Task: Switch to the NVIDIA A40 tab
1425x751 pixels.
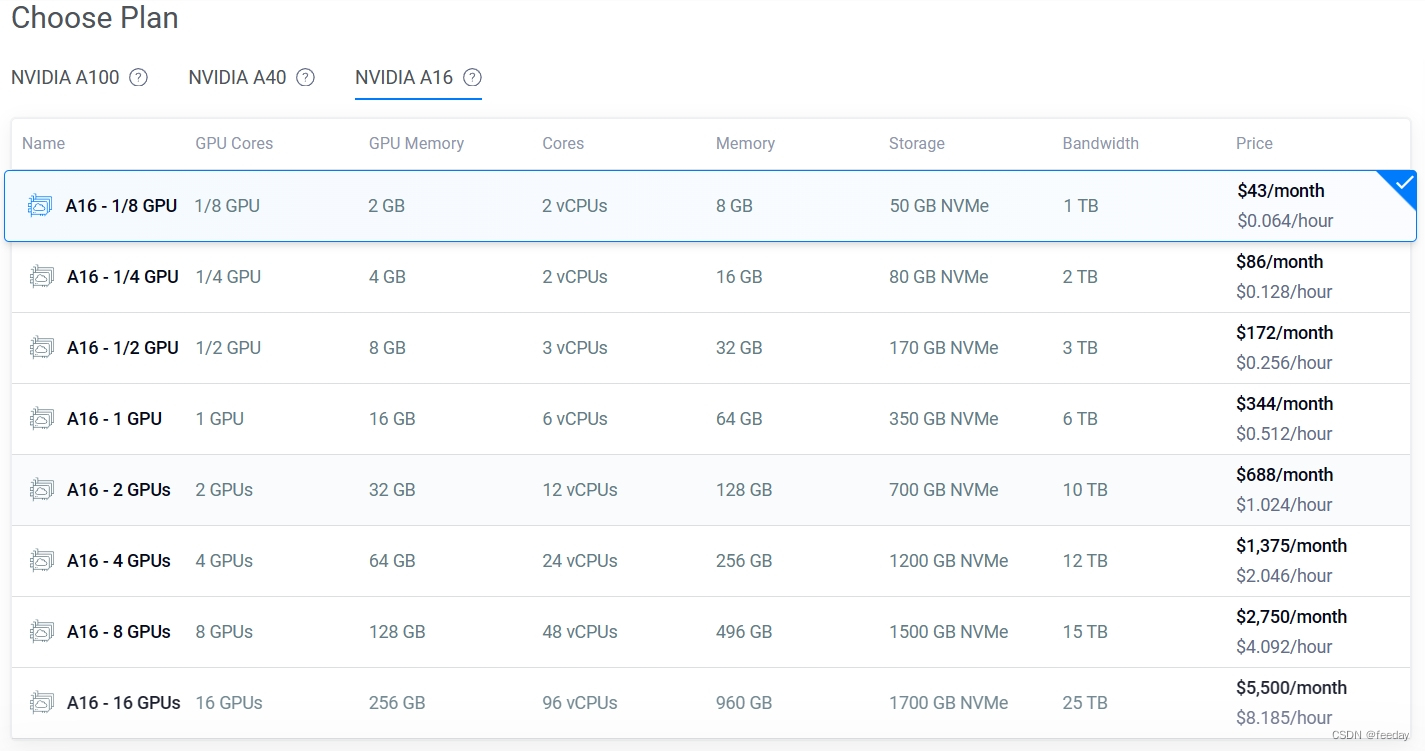Action: pyautogui.click(x=237, y=77)
